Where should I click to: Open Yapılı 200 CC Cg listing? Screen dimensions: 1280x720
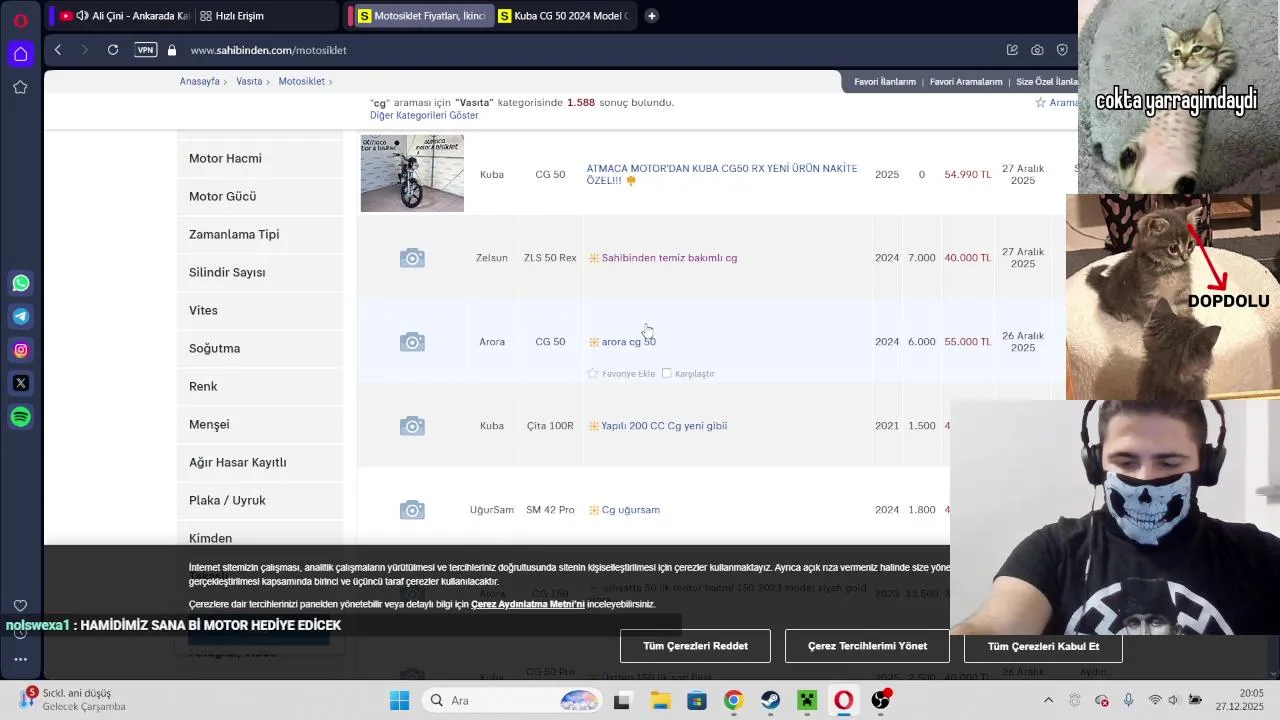coord(664,426)
